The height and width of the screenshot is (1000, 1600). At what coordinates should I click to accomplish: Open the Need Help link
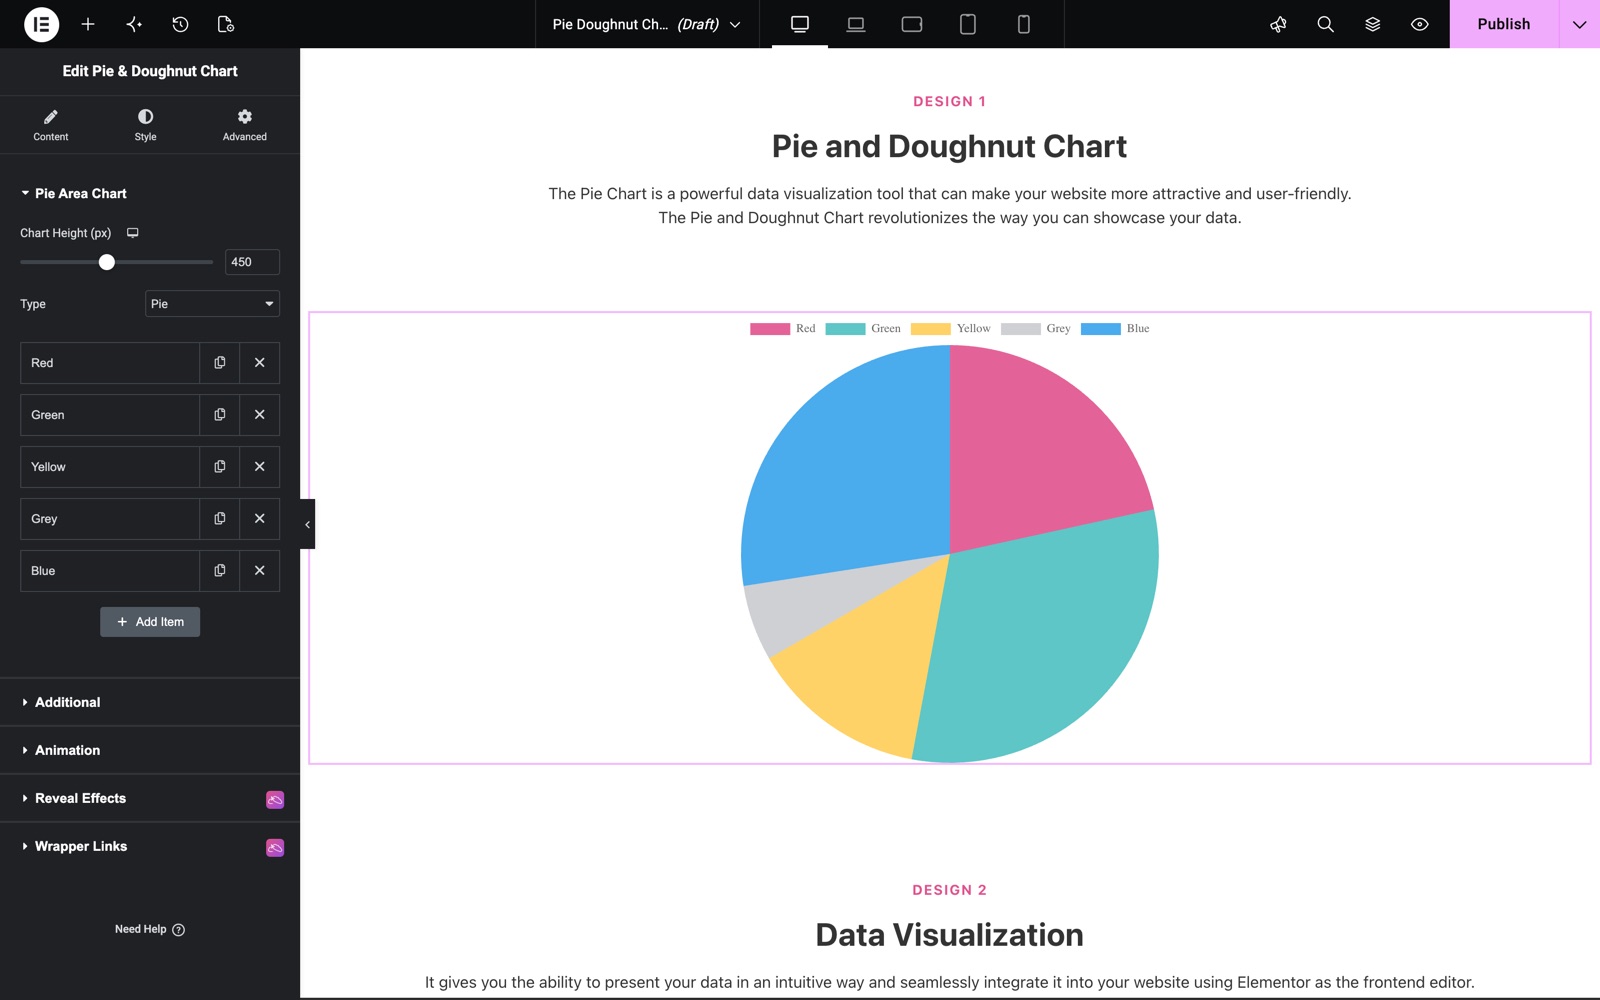pyautogui.click(x=150, y=929)
